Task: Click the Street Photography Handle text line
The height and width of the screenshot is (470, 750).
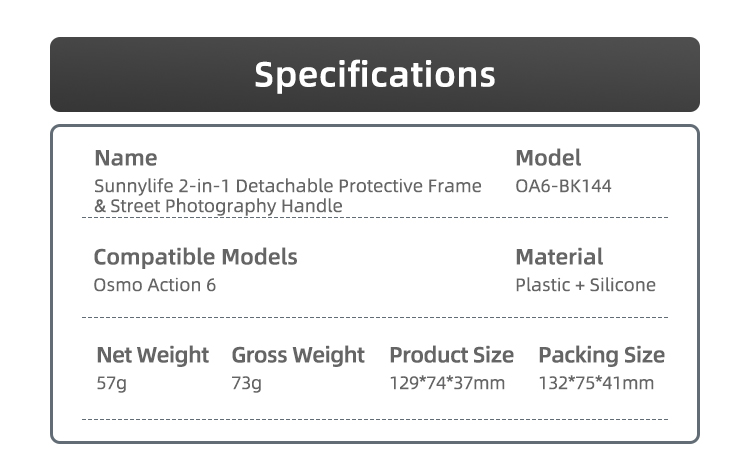Action: tap(218, 206)
